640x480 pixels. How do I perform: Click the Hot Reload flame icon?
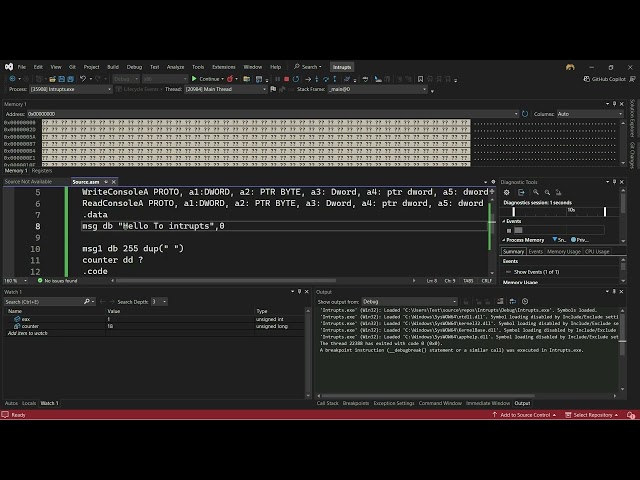click(x=230, y=79)
